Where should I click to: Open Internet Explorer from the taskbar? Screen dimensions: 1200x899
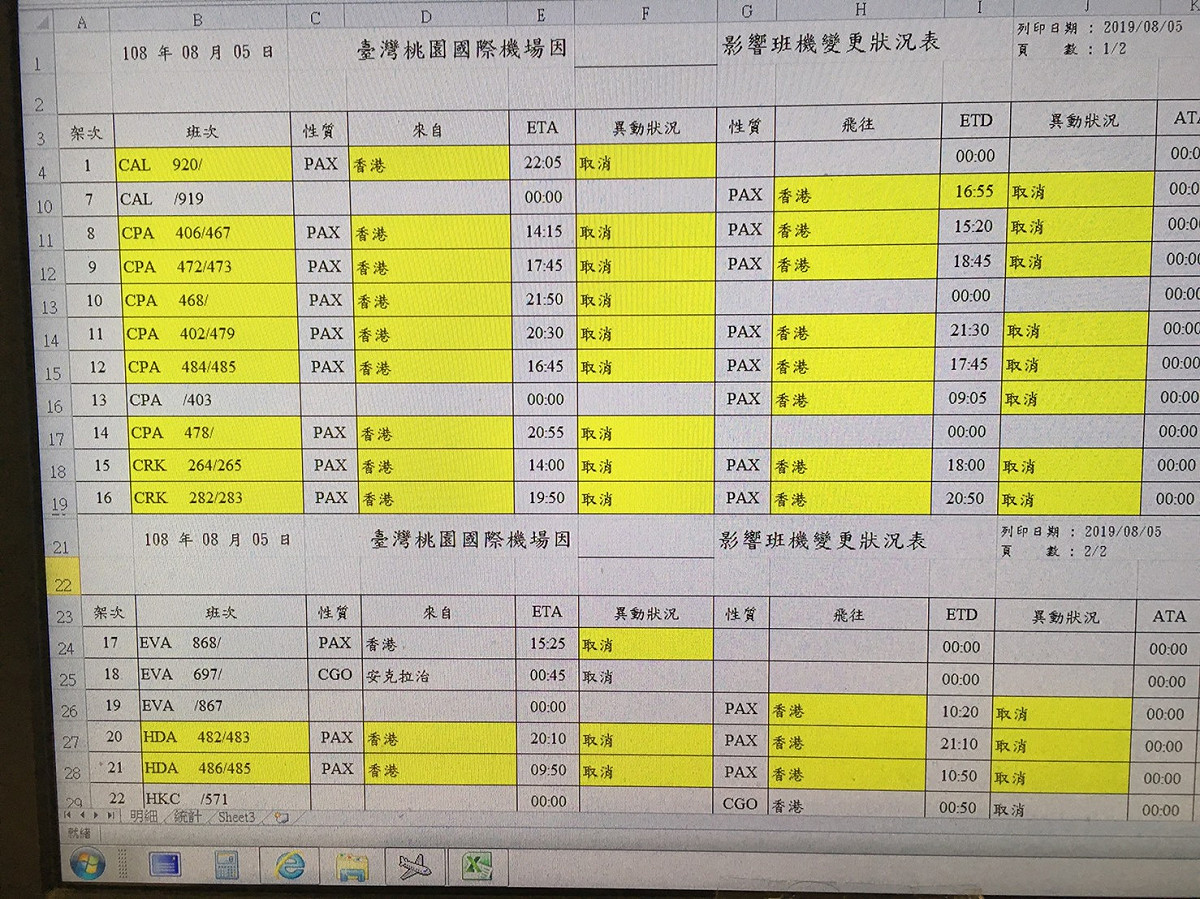[290, 864]
